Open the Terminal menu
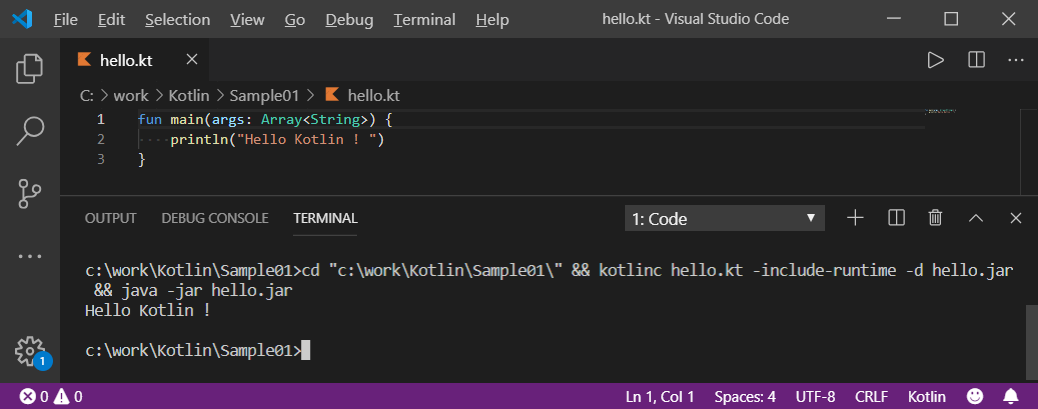 (424, 20)
